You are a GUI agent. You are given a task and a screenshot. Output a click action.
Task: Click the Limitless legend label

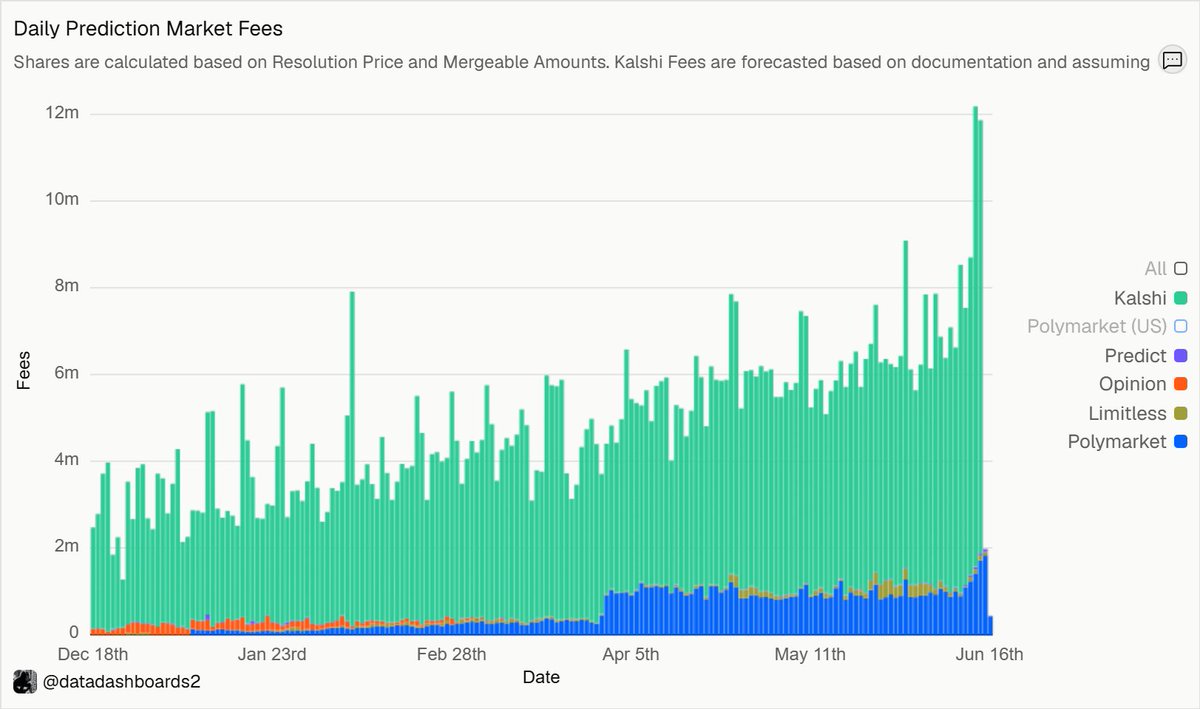[1128, 413]
